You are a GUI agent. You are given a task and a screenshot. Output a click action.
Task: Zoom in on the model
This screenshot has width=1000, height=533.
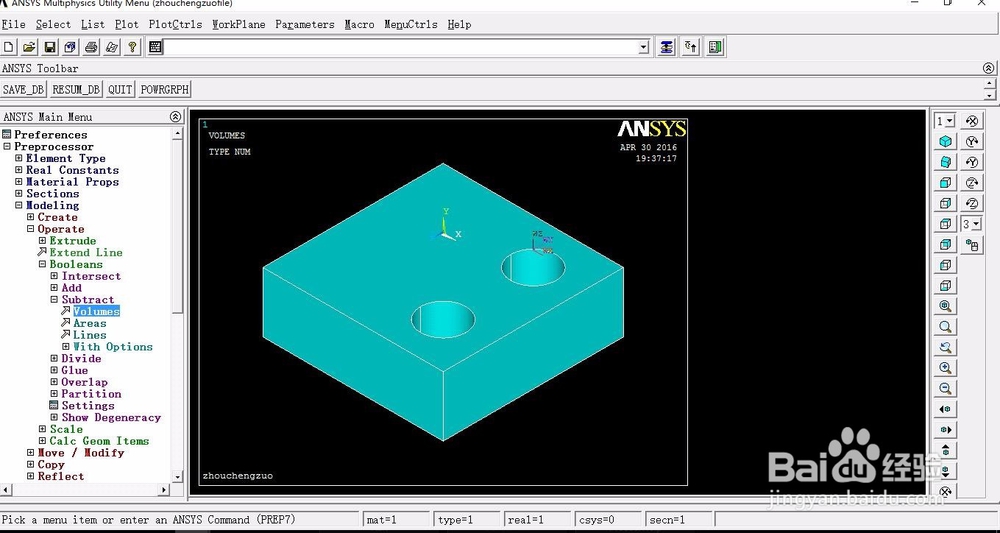(945, 368)
